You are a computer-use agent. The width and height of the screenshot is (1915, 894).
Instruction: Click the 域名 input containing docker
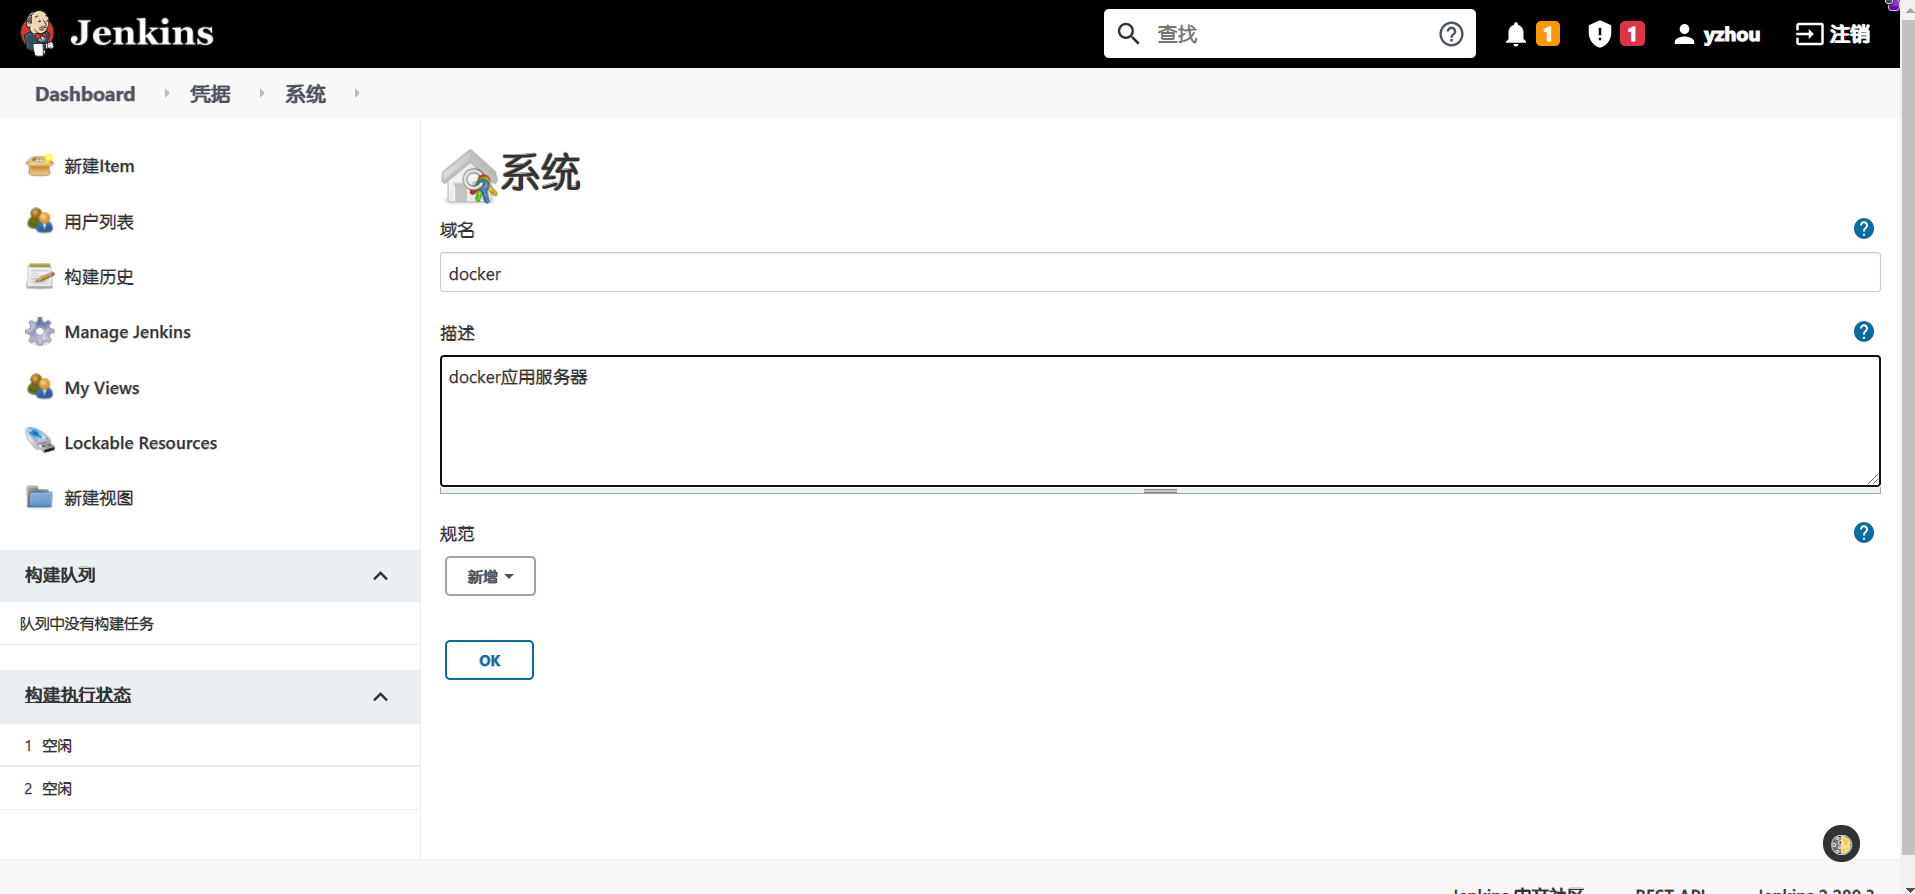[1160, 273]
